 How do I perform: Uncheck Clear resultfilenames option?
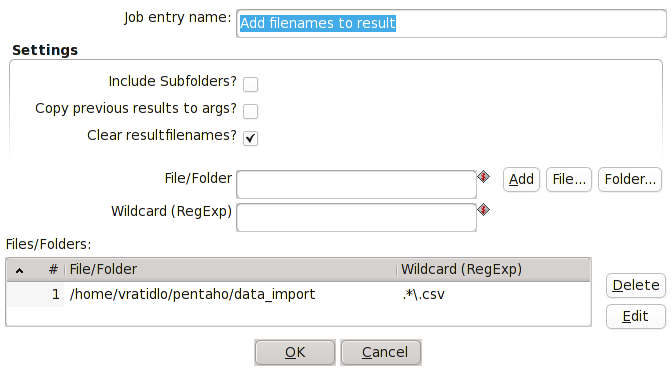tap(250, 138)
